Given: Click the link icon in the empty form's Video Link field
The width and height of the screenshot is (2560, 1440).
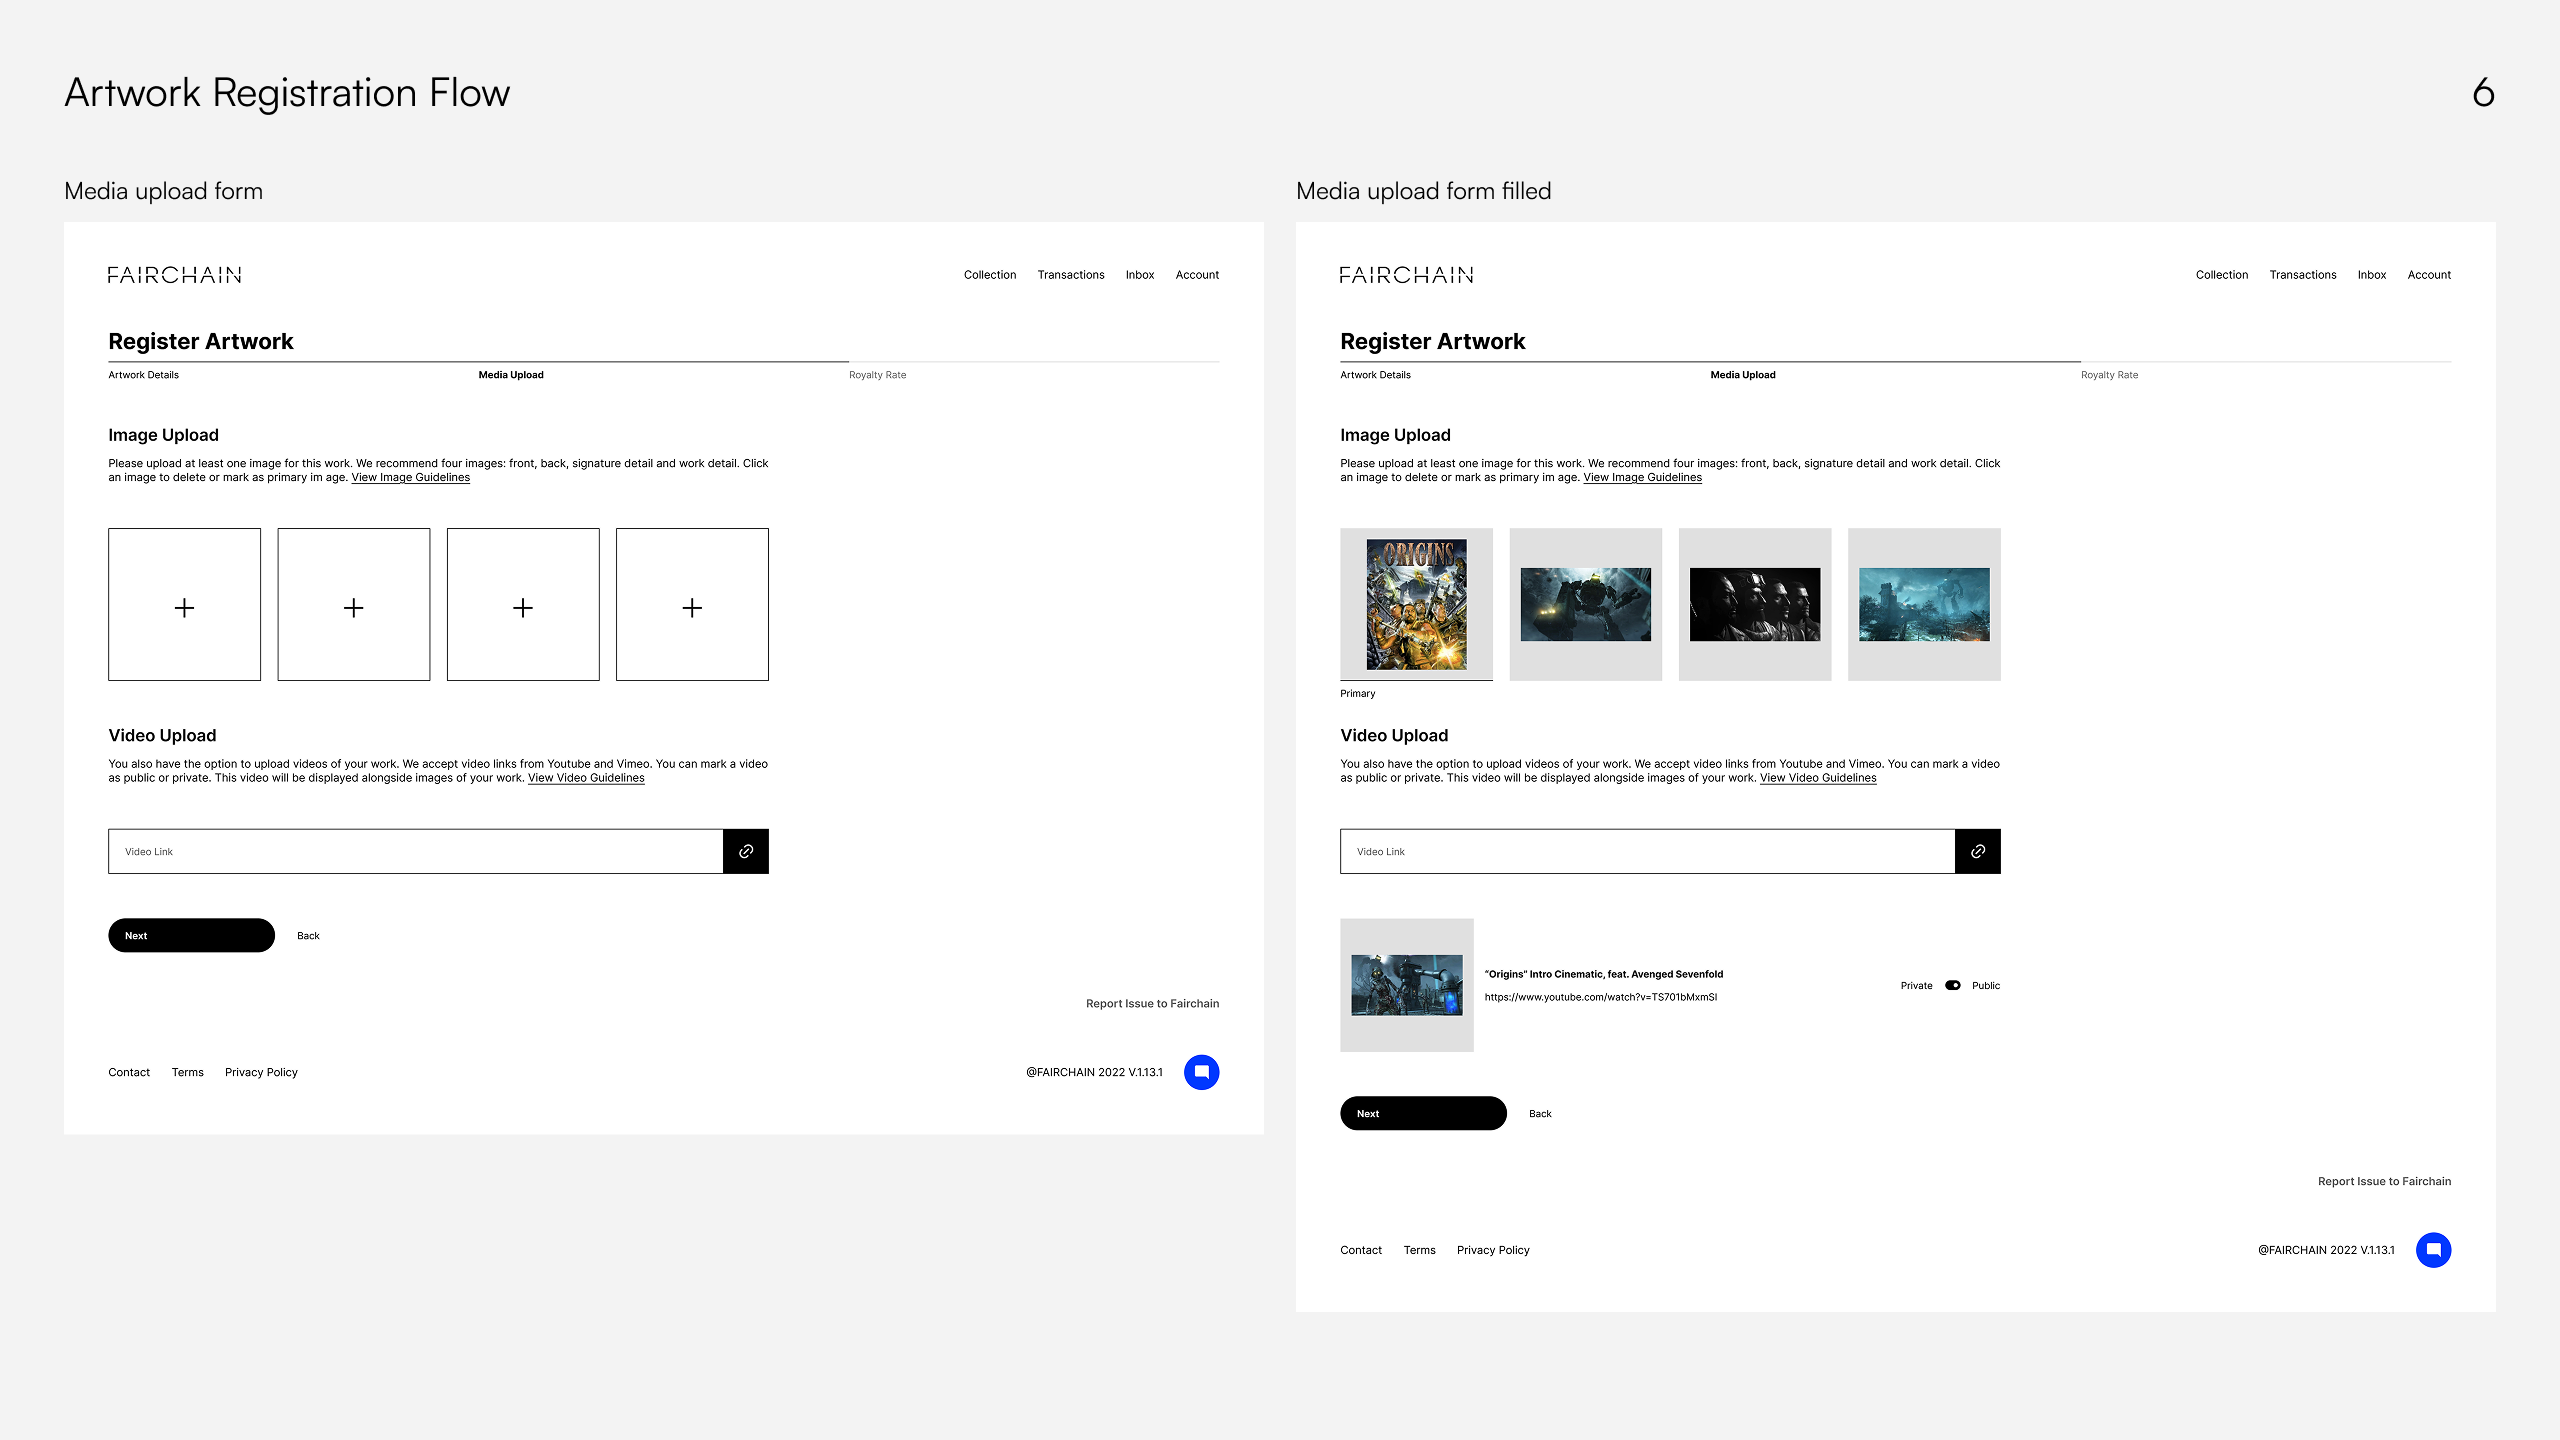Looking at the screenshot, I should pos(746,851).
